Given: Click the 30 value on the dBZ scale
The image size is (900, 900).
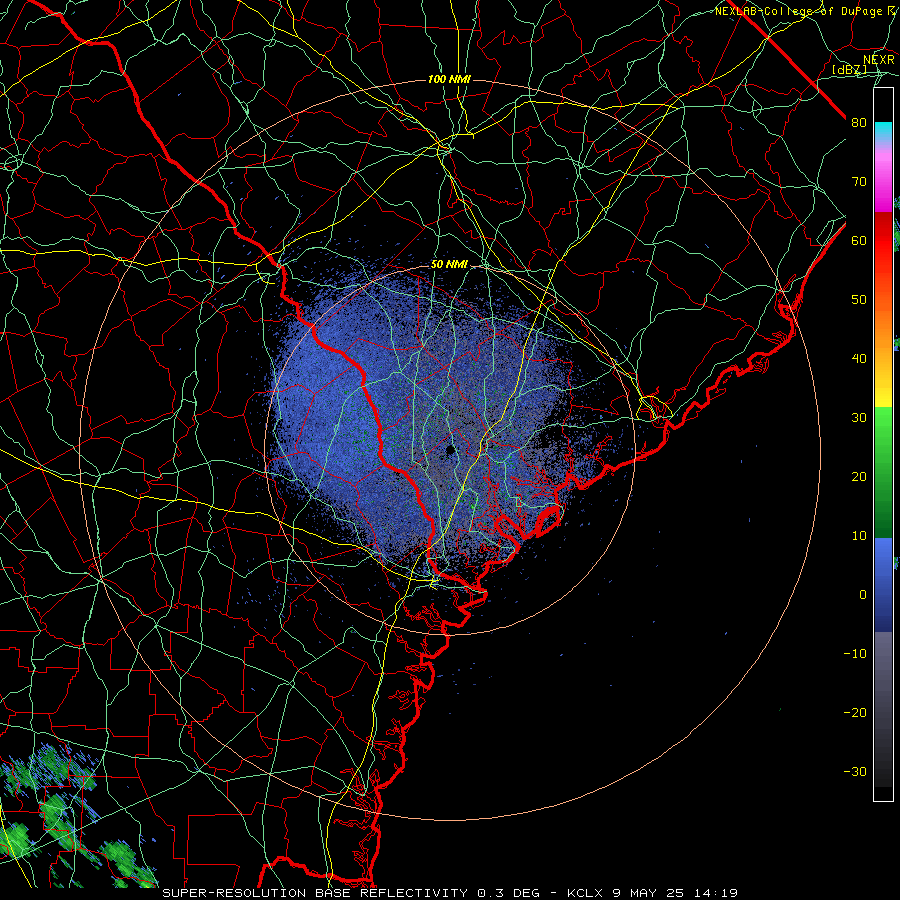Looking at the screenshot, I should pyautogui.click(x=859, y=418).
